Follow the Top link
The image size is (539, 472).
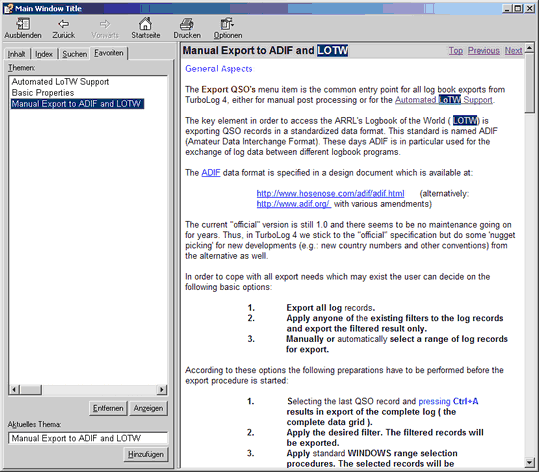[x=456, y=51]
